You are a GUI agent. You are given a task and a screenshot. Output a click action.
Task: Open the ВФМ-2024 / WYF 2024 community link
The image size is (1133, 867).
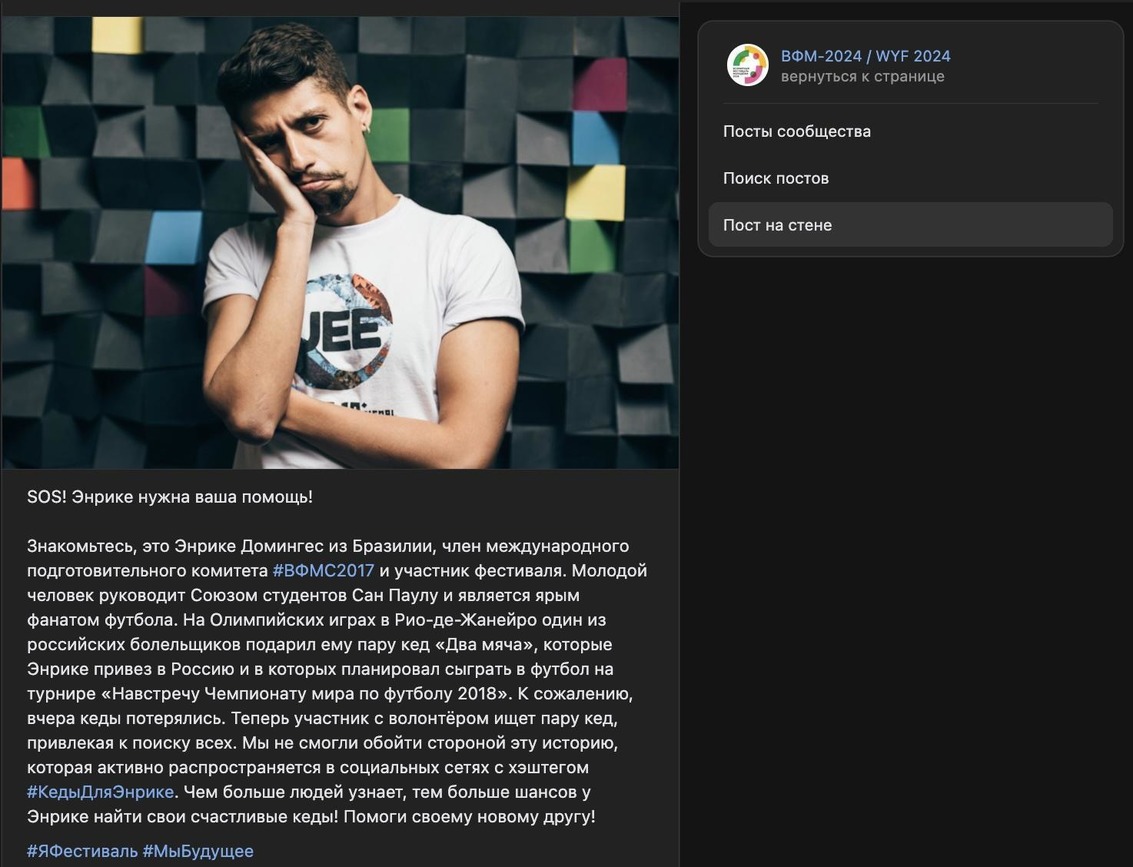[x=865, y=56]
